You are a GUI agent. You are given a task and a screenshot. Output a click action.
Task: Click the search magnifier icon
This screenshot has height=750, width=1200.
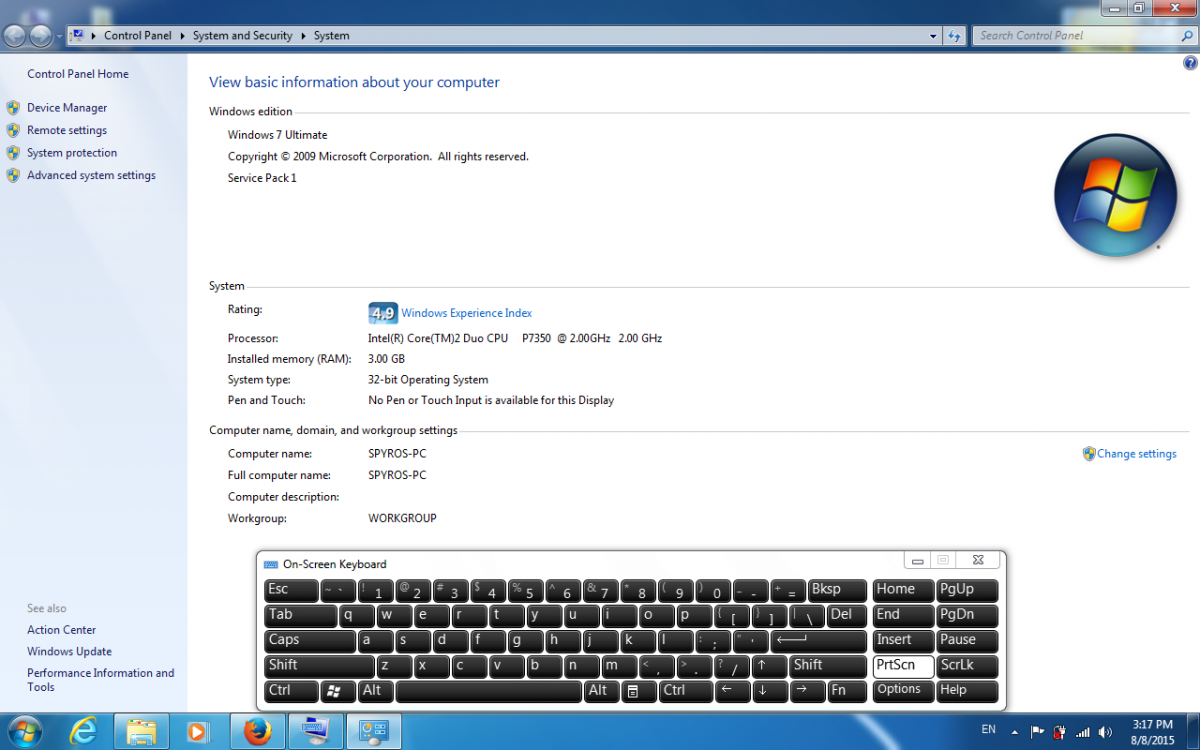pos(1186,36)
